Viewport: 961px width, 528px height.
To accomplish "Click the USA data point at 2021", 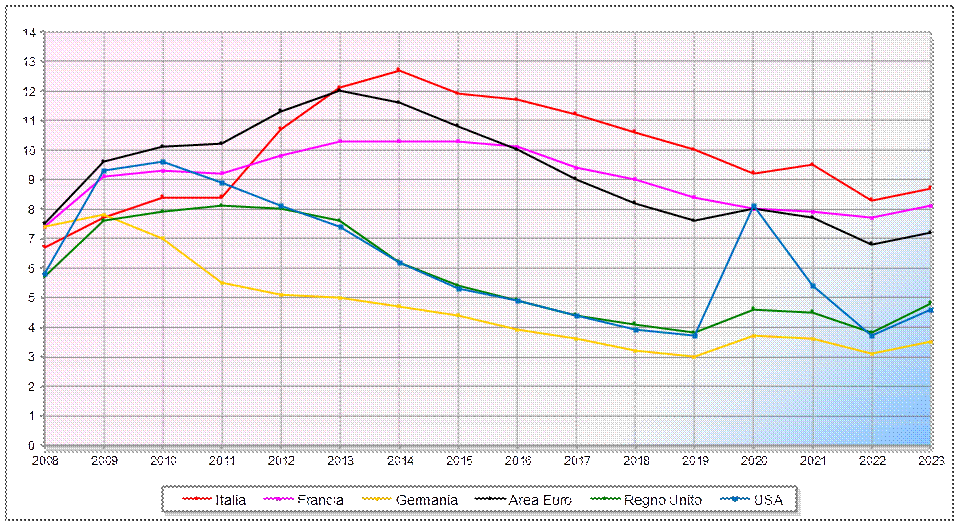I will pos(813,286).
